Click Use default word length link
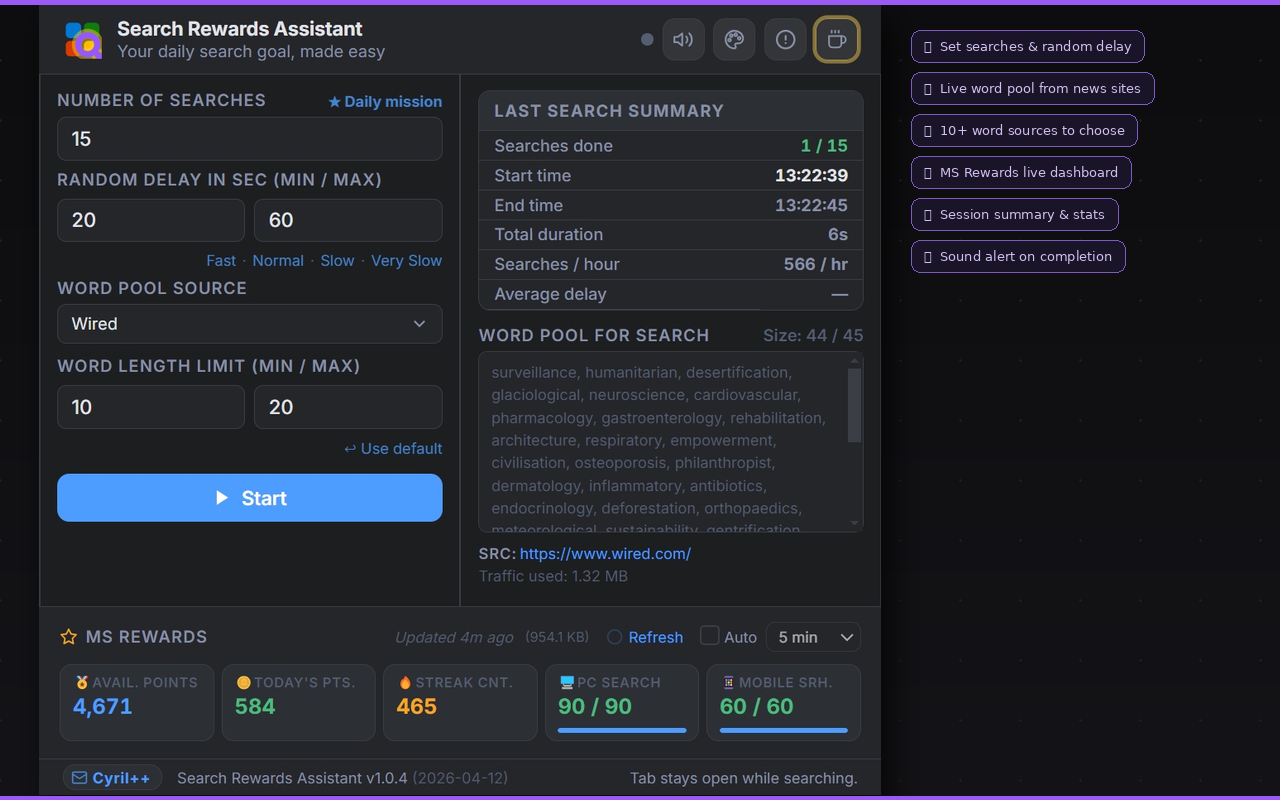Image resolution: width=1280 pixels, height=800 pixels. click(393, 448)
